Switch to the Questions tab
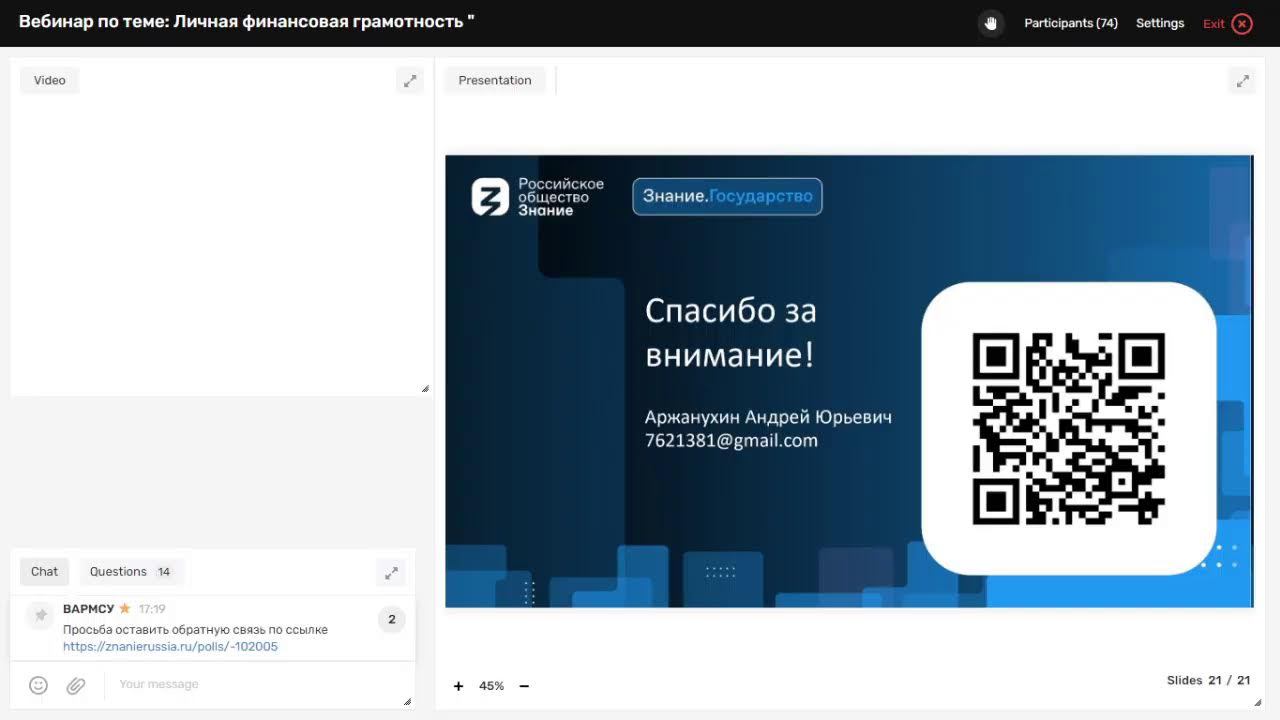This screenshot has width=1280, height=720. 131,571
